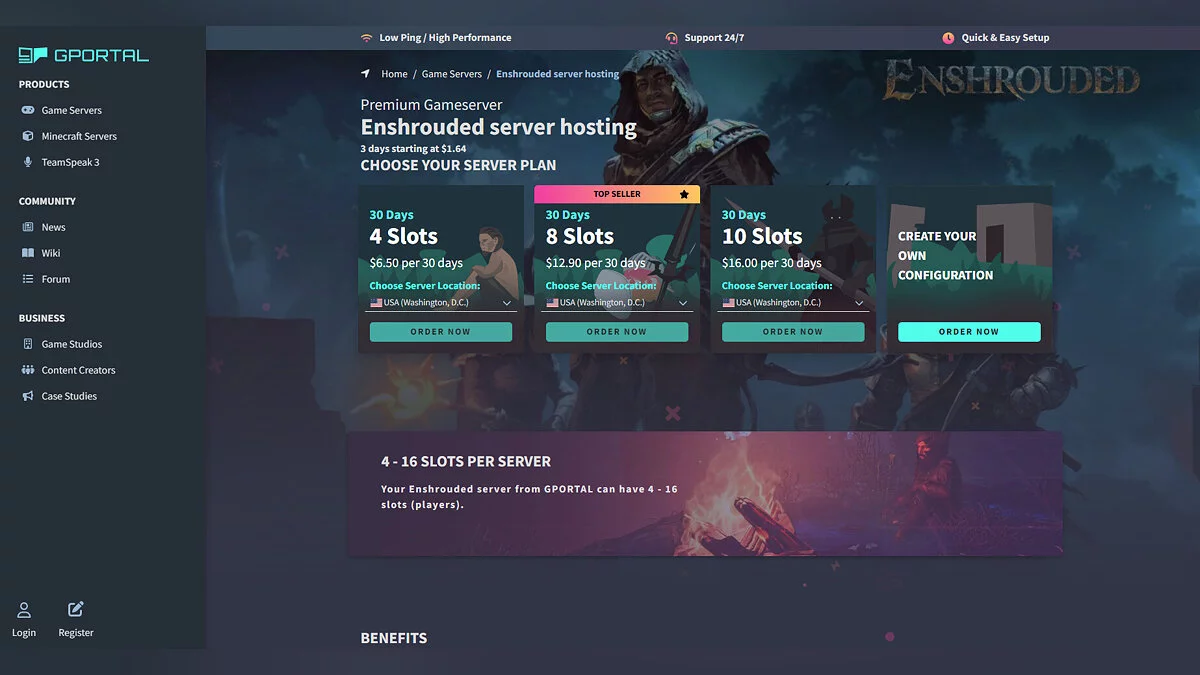Click the Support 24/7 headset icon
The image size is (1200, 675).
672,38
